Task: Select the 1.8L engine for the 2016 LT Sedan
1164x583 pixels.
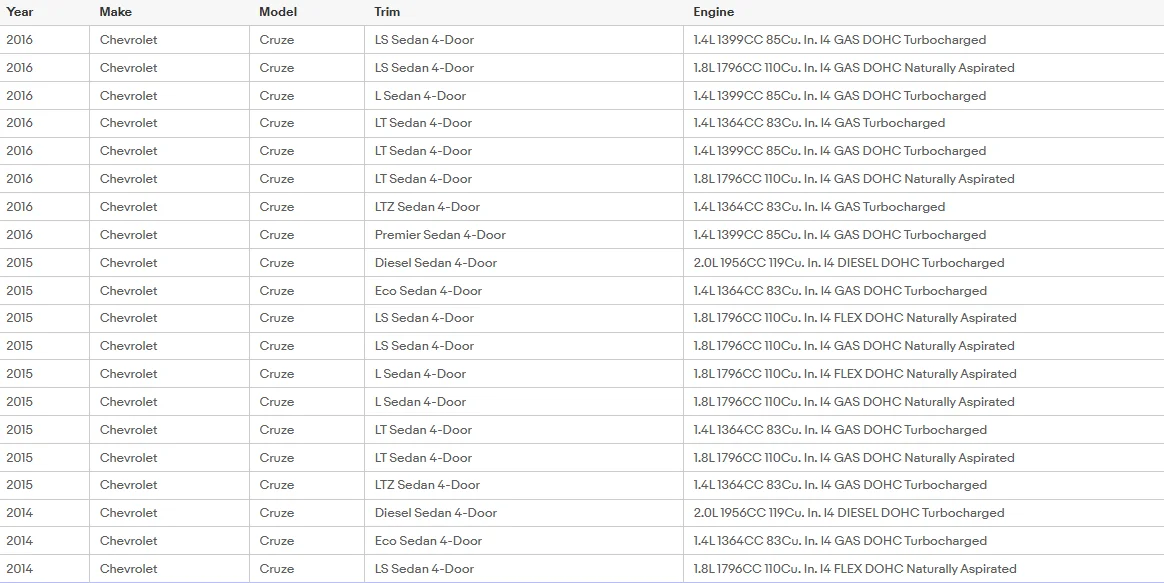Action: pyautogui.click(x=854, y=179)
